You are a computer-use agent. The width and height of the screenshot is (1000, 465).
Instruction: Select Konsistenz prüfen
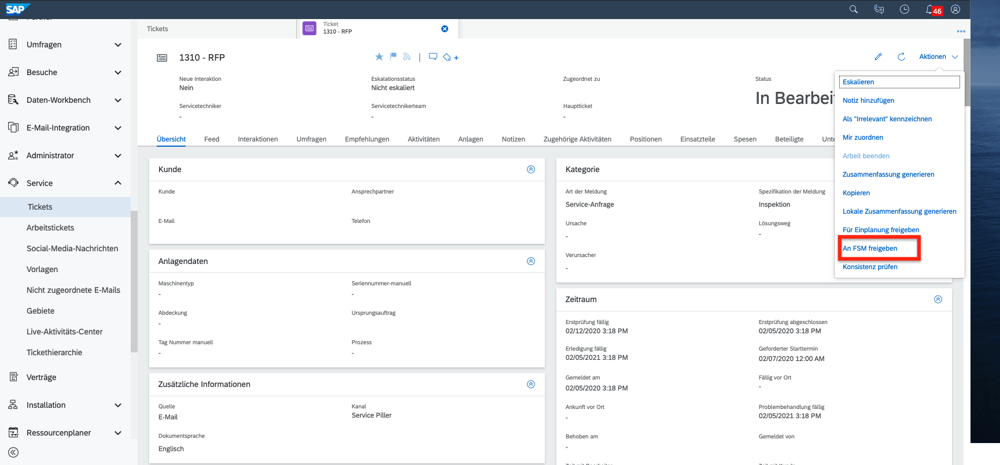870,267
